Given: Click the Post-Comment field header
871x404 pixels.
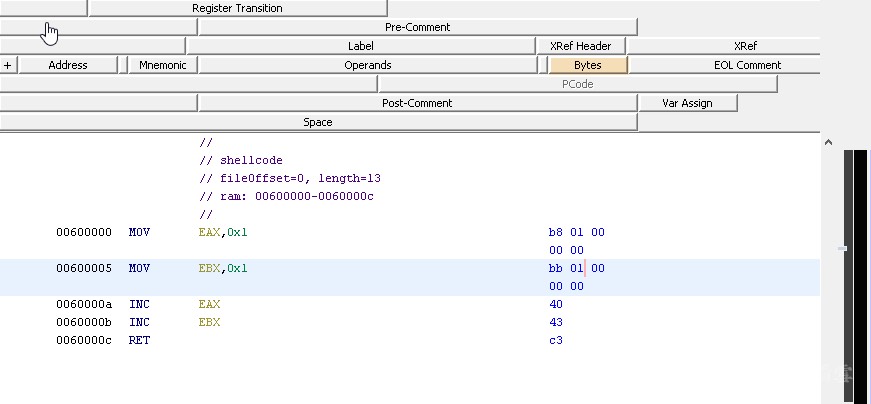Looking at the screenshot, I should point(417,103).
